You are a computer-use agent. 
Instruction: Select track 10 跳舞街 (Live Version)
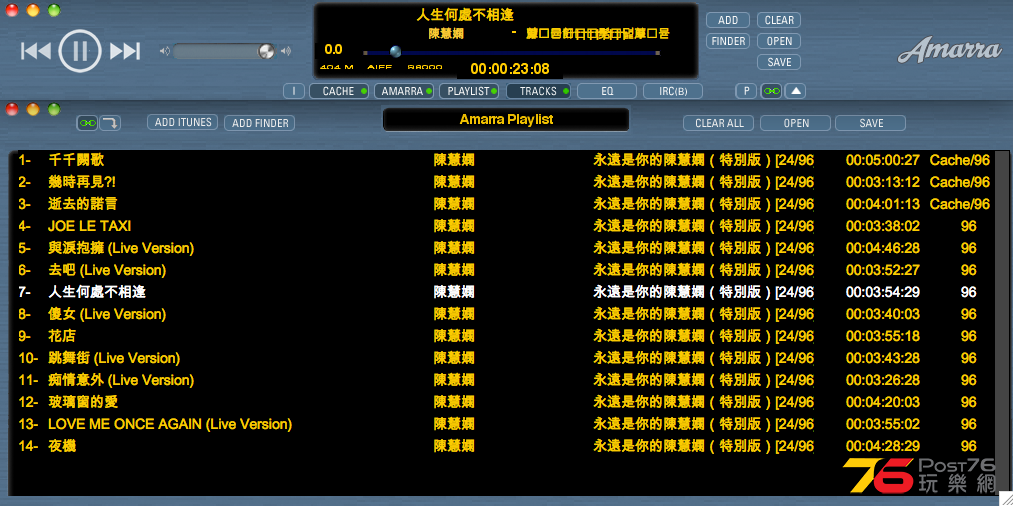pyautogui.click(x=503, y=358)
